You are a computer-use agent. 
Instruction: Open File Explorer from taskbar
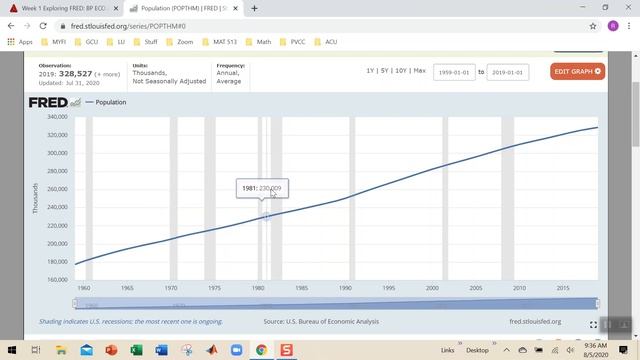pos(61,350)
